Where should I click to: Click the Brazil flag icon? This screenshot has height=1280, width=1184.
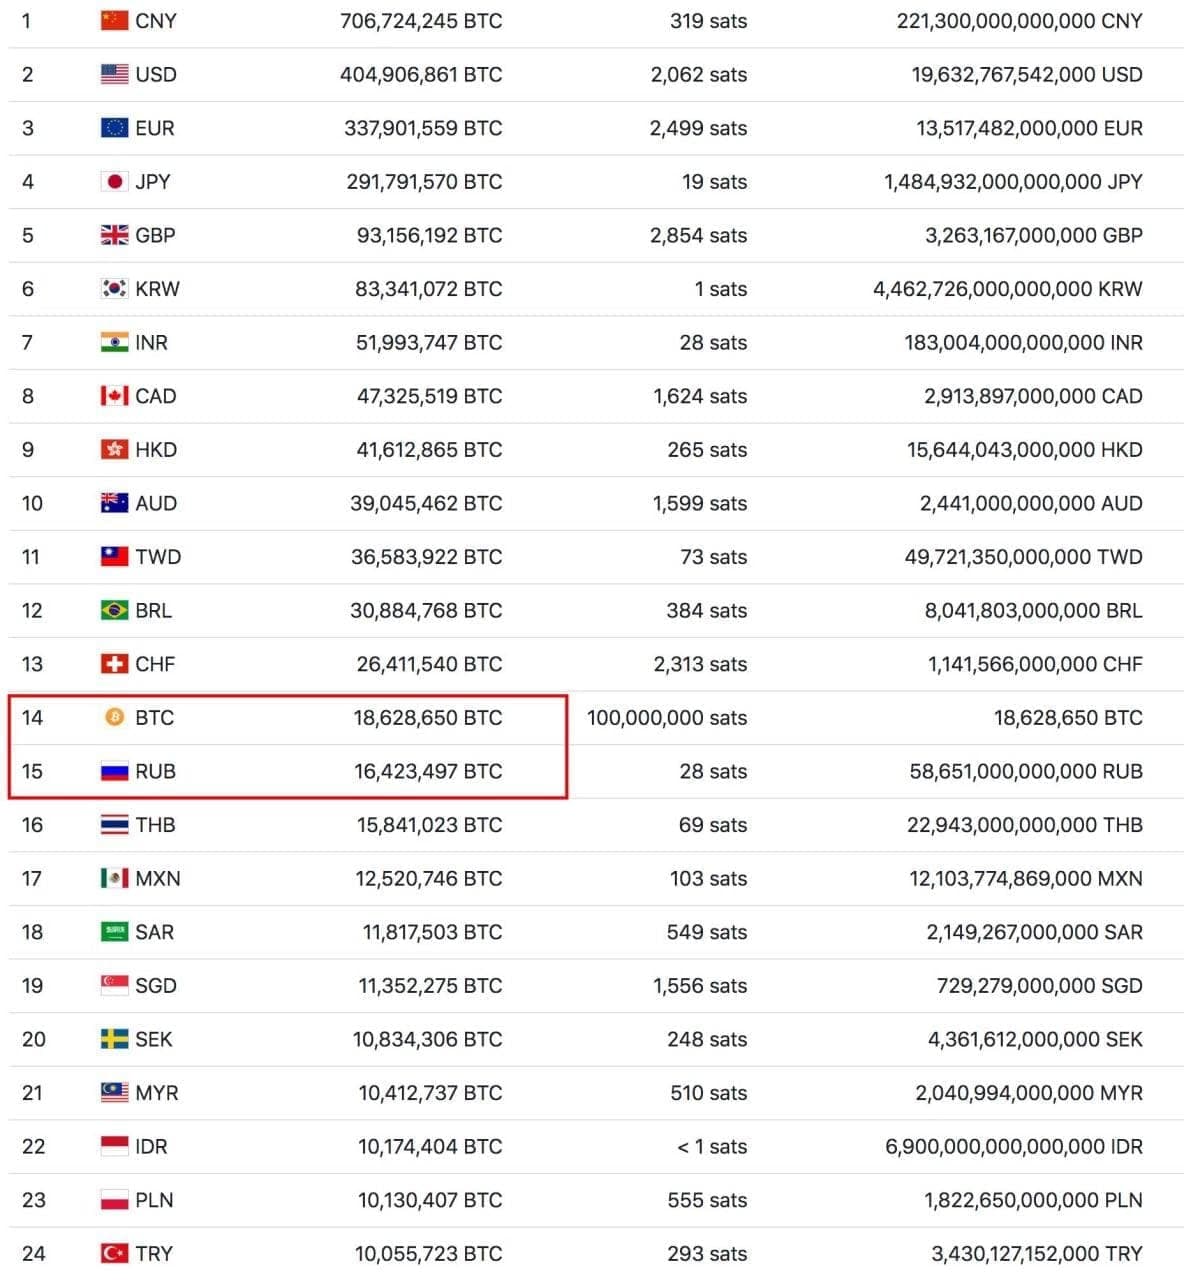click(114, 611)
